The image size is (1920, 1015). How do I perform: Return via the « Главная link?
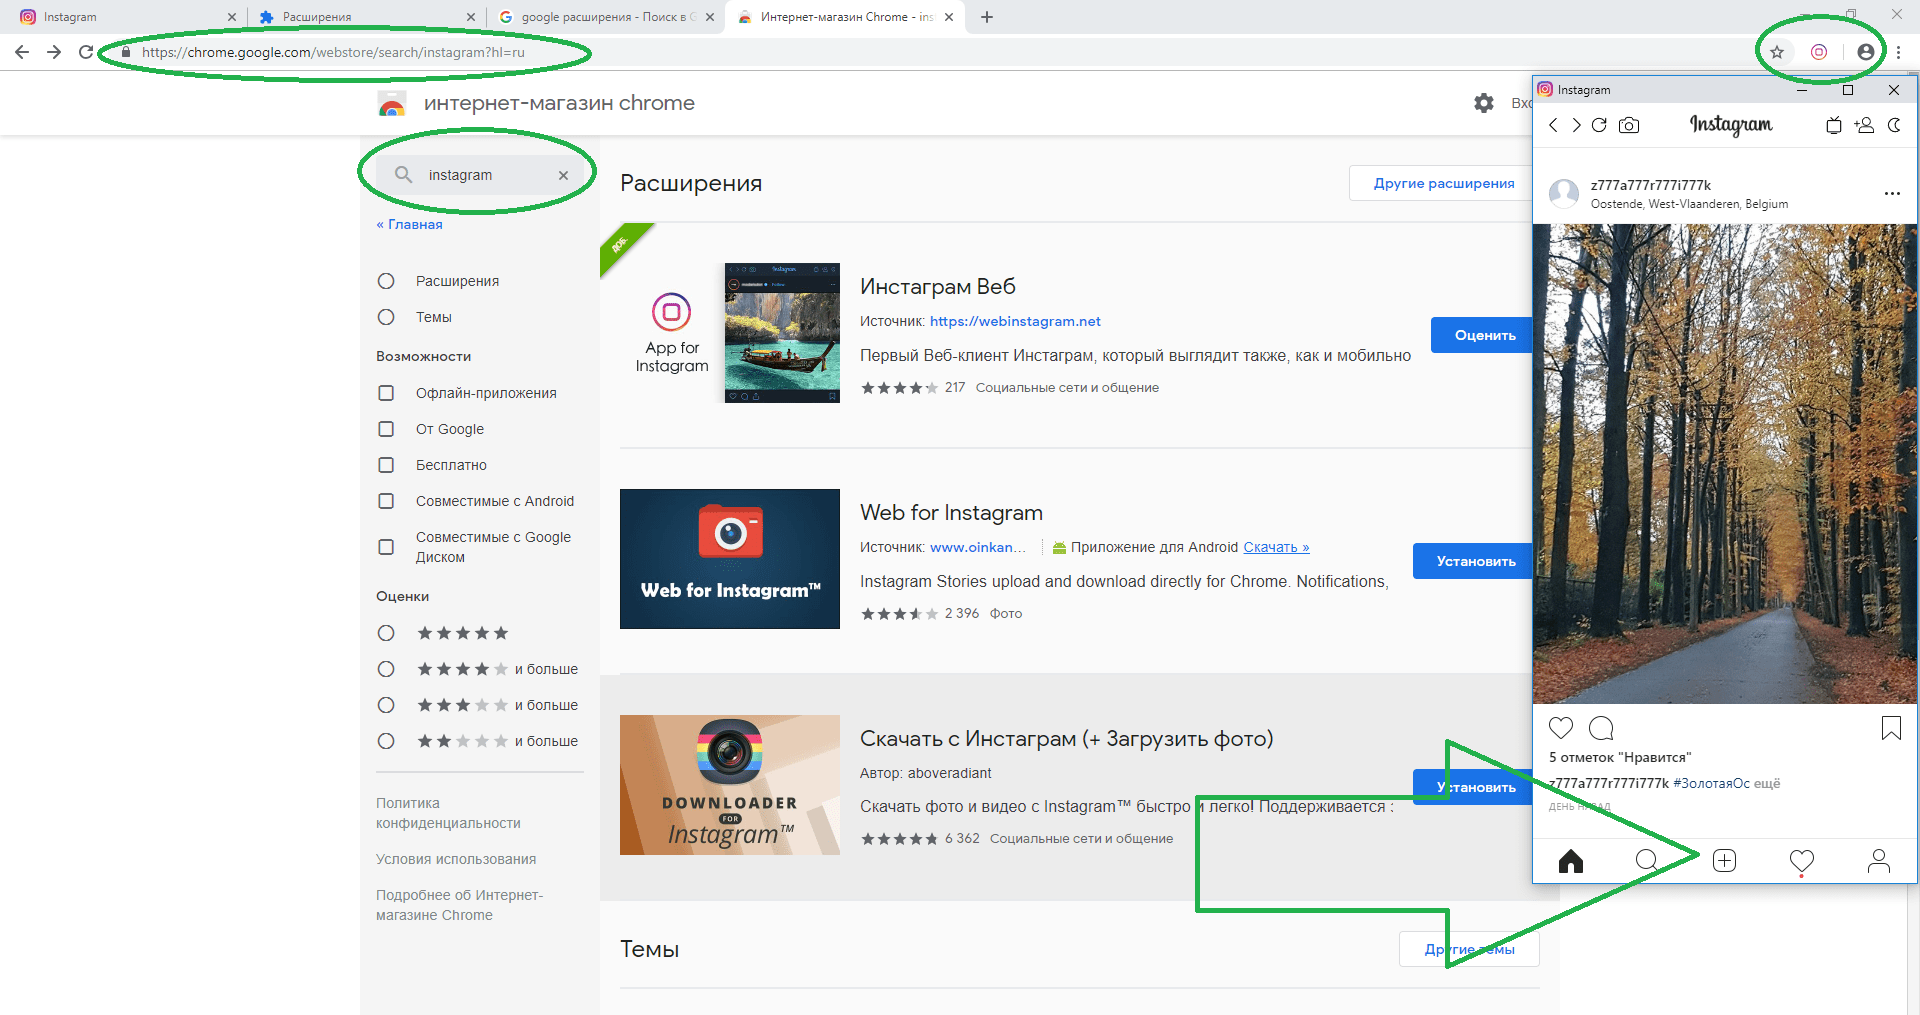(x=409, y=224)
